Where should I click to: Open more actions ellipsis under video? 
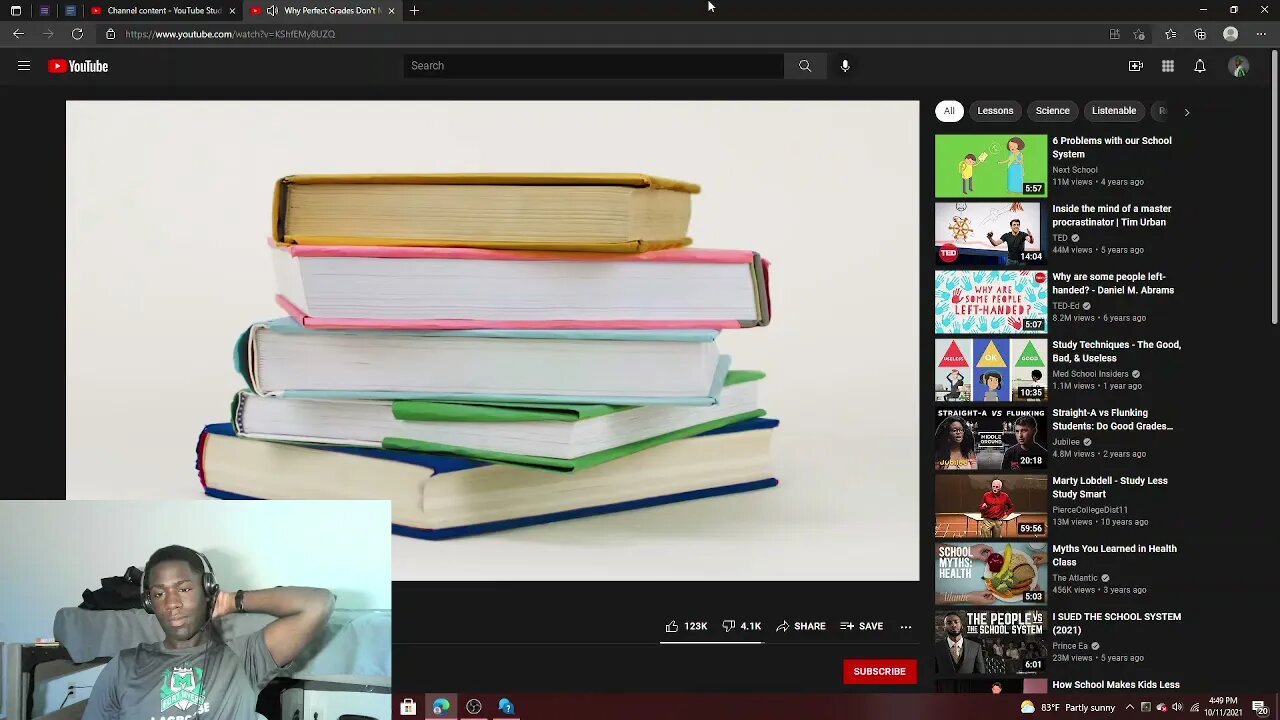coord(906,626)
